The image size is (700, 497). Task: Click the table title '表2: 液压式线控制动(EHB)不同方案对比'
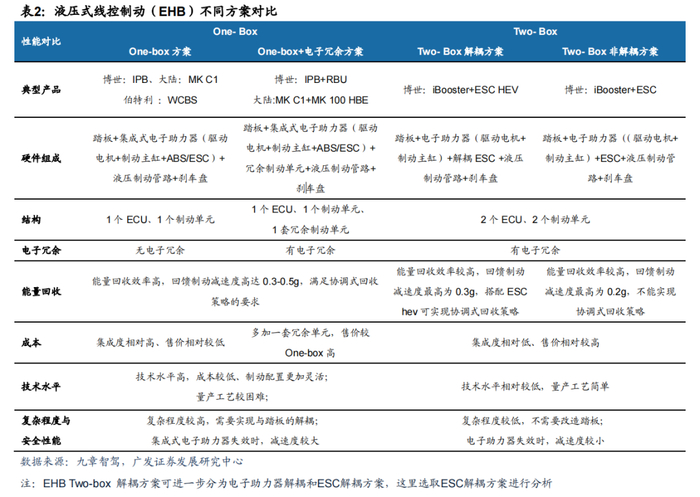tap(149, 11)
